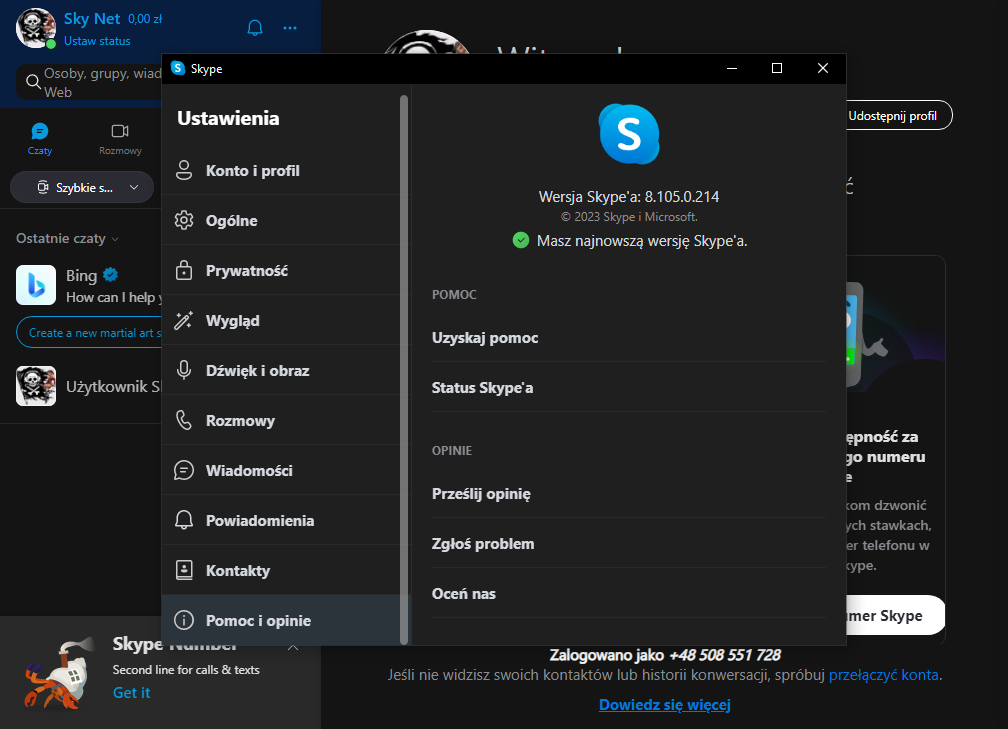Switch to Czaty tab in main window

40,139
